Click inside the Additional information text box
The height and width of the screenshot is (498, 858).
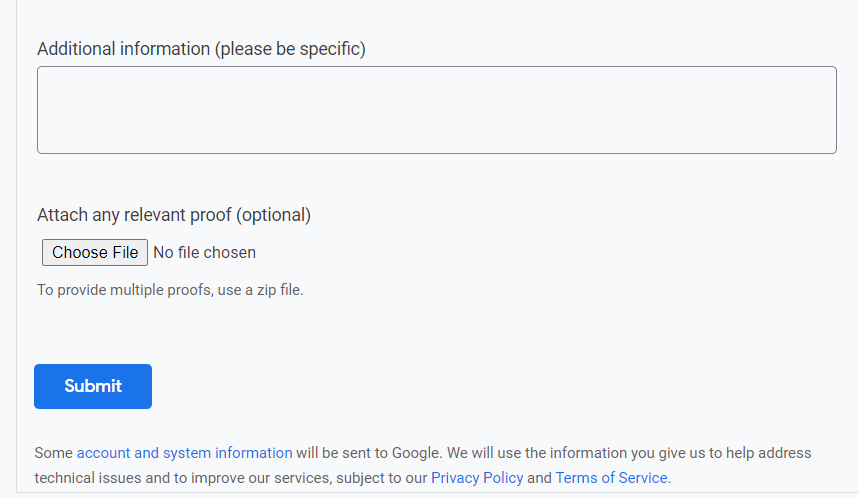(x=437, y=110)
